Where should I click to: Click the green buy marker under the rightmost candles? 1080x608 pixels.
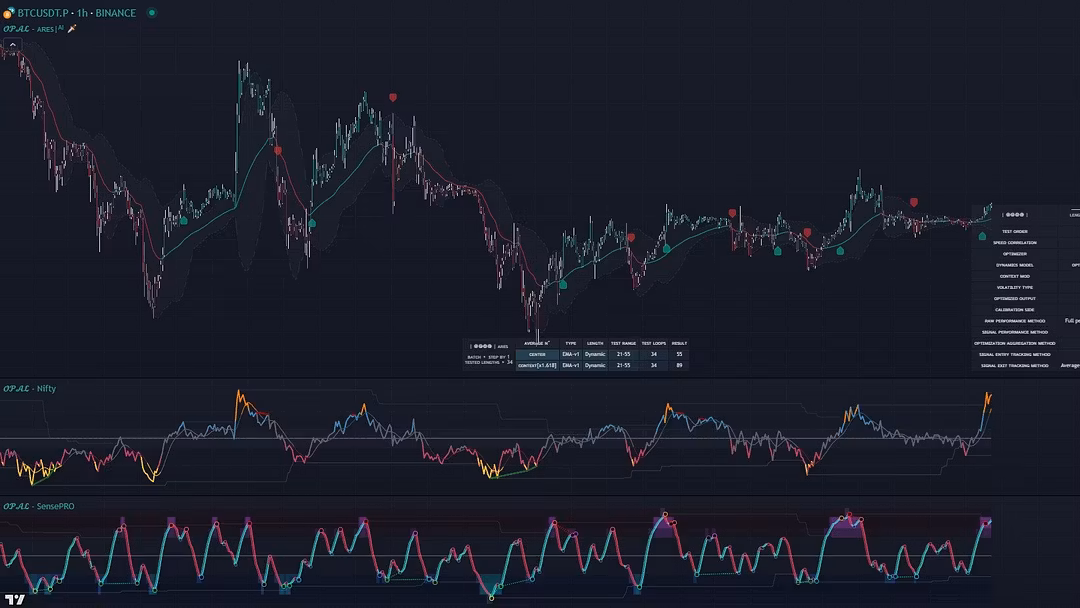(x=982, y=237)
